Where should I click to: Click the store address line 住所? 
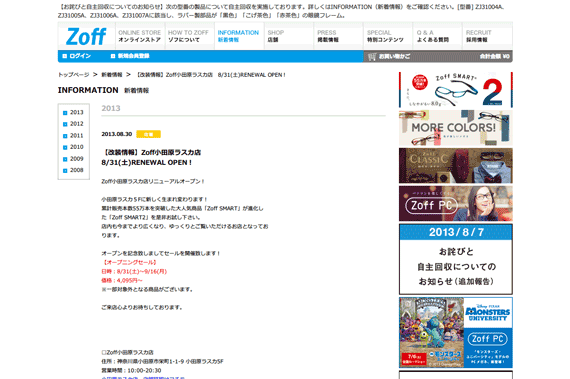[162, 362]
